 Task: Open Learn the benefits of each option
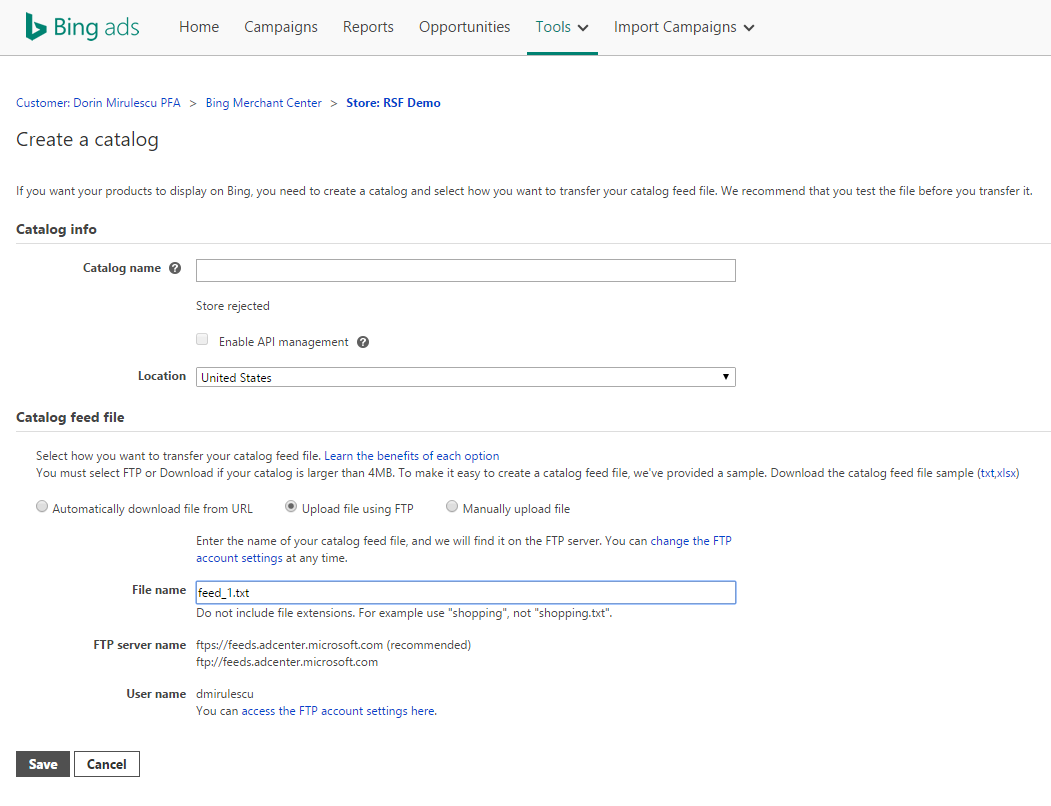[x=412, y=456]
